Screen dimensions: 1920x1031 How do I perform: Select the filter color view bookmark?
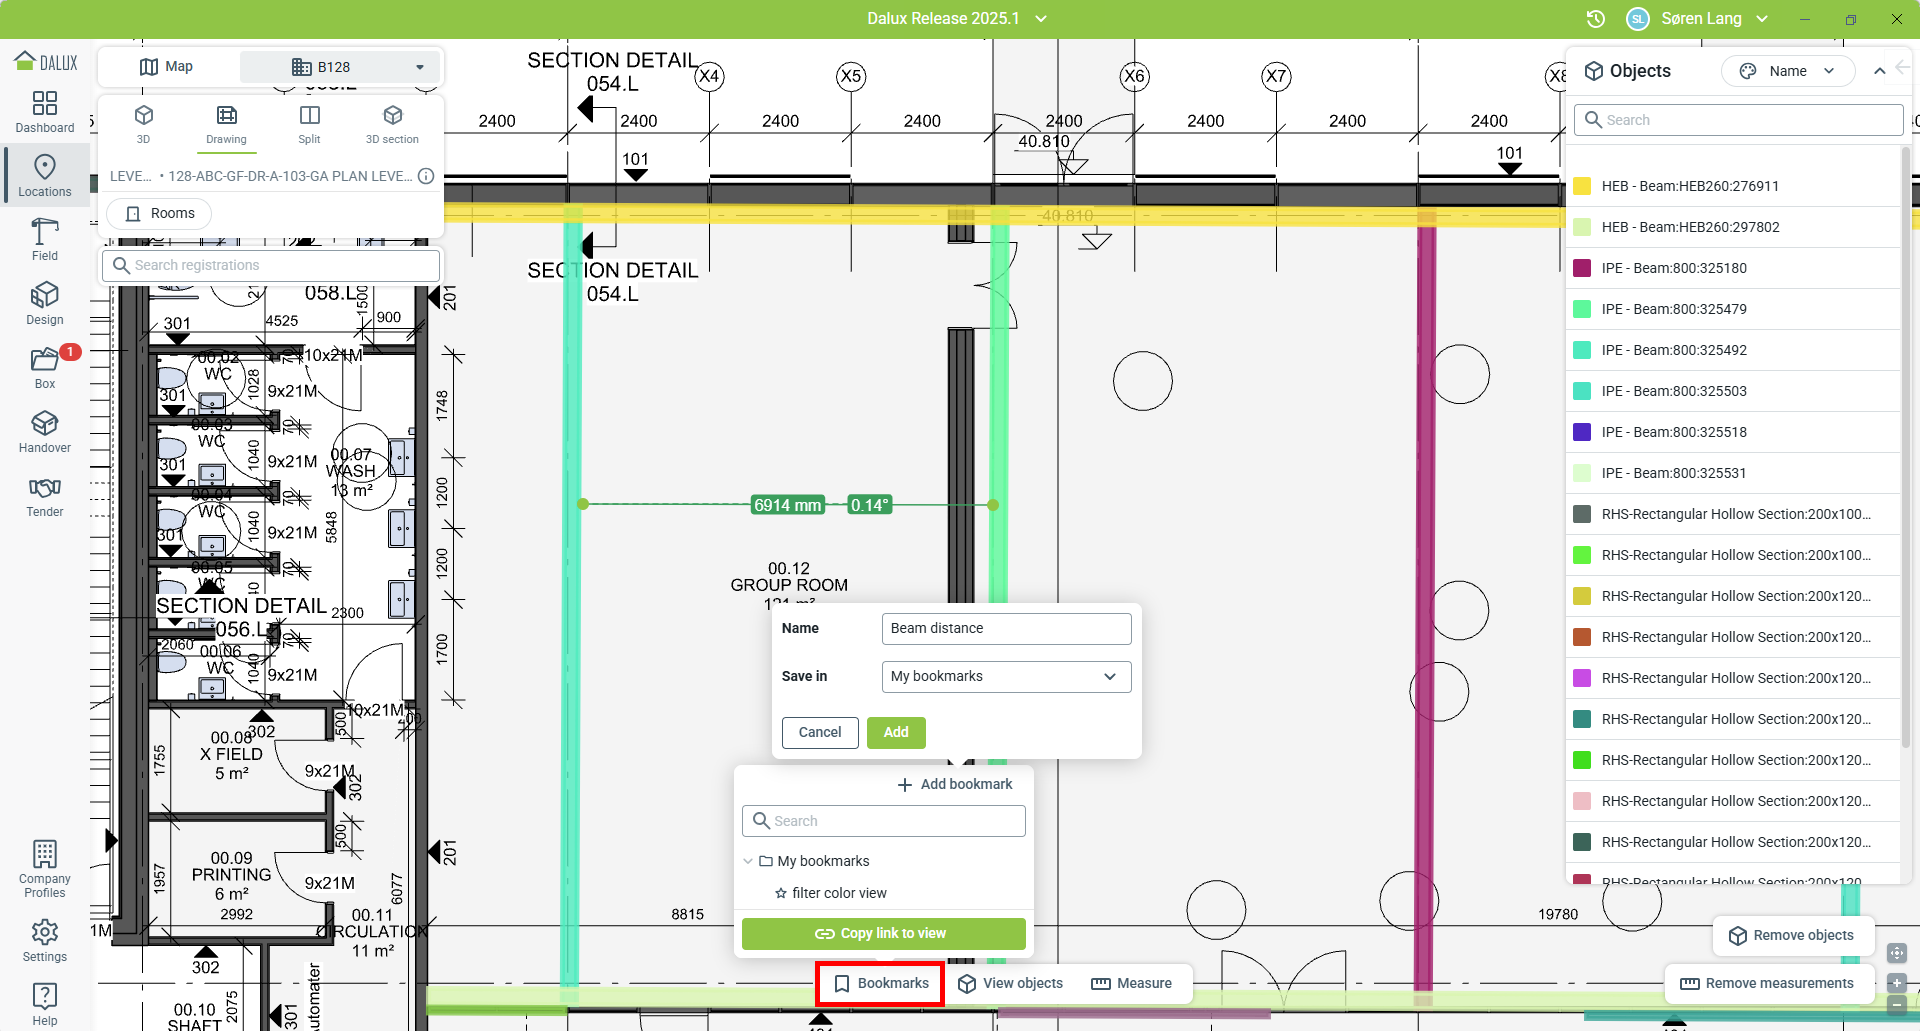pos(838,893)
